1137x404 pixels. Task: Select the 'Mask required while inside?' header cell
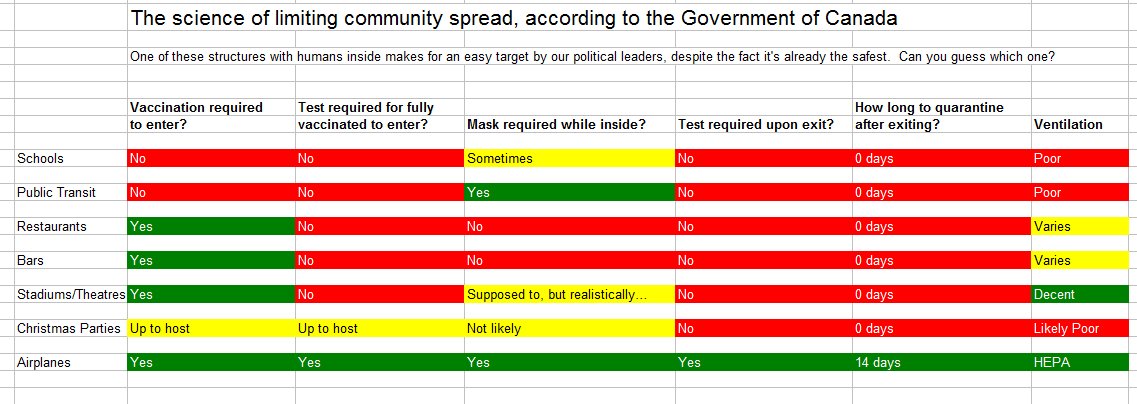point(569,124)
